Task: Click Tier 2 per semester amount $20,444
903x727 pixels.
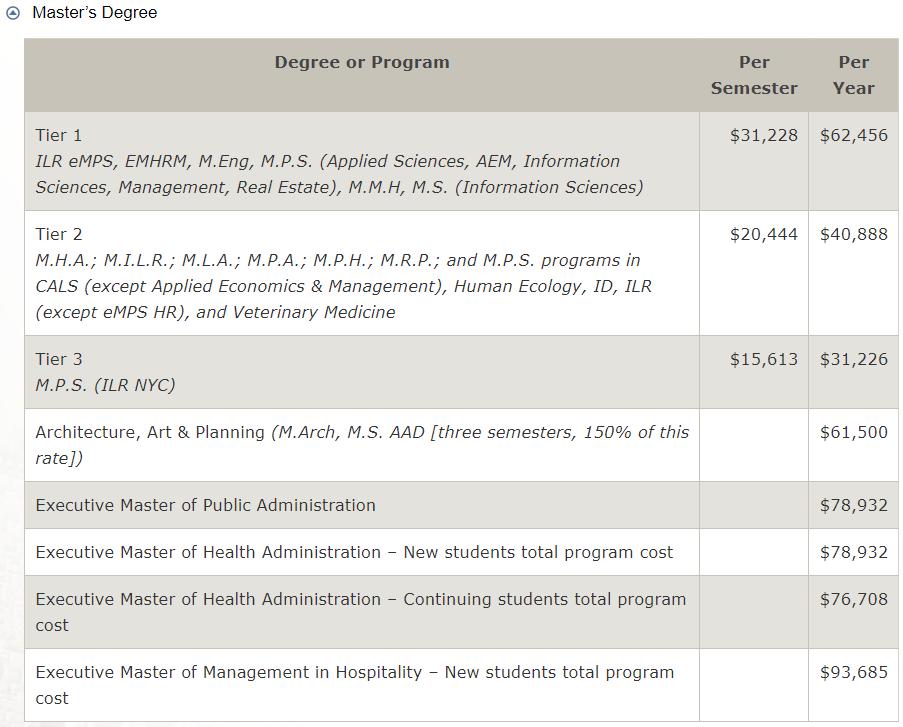Action: click(764, 234)
